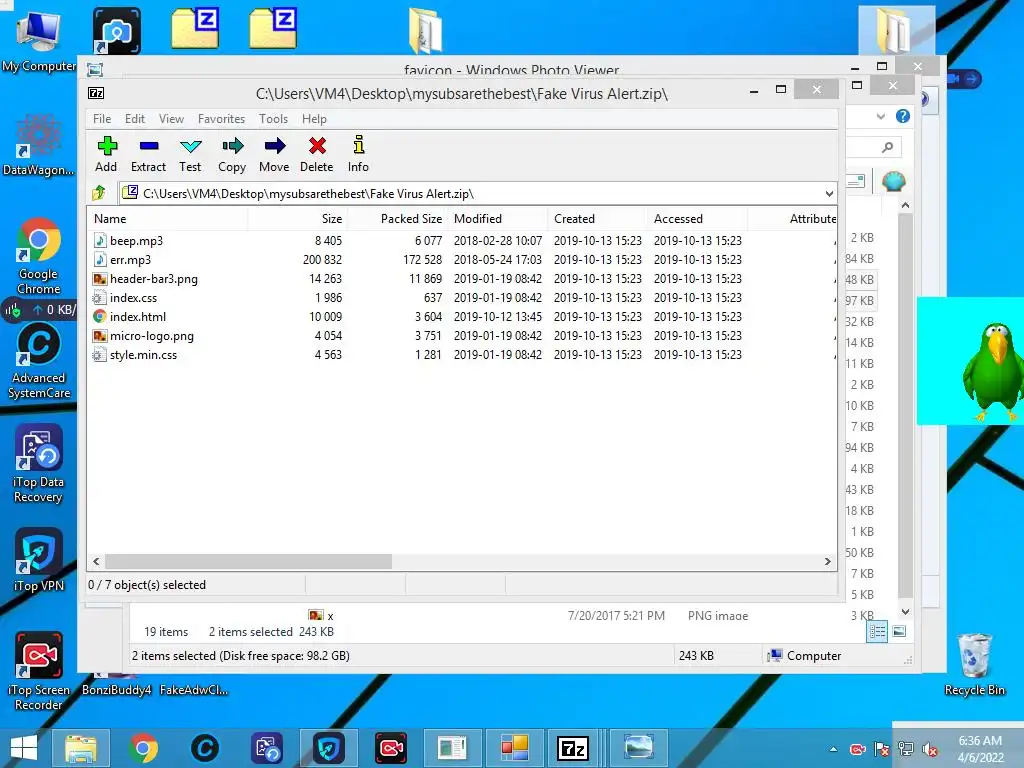
Task: Switch Explorer to details view icon
Action: pyautogui.click(x=876, y=631)
